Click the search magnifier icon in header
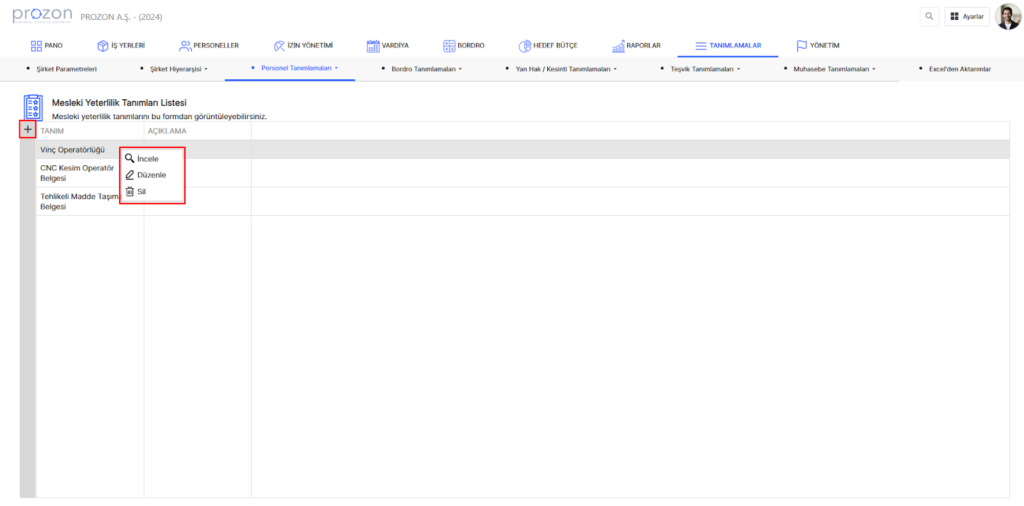The image size is (1024, 506). tap(930, 17)
